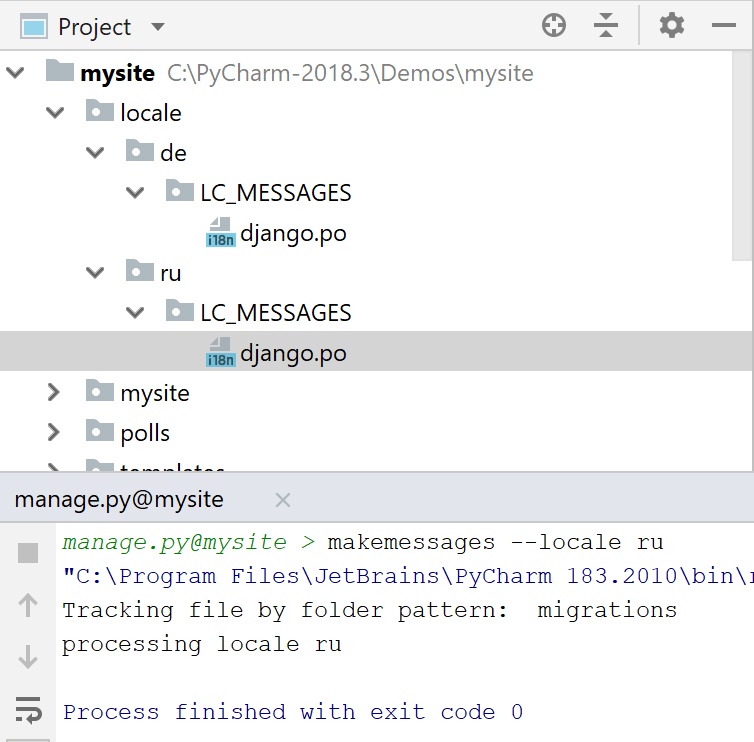
Task: Click 'Process finished with exit code 0' text
Action: pyautogui.click(x=293, y=712)
